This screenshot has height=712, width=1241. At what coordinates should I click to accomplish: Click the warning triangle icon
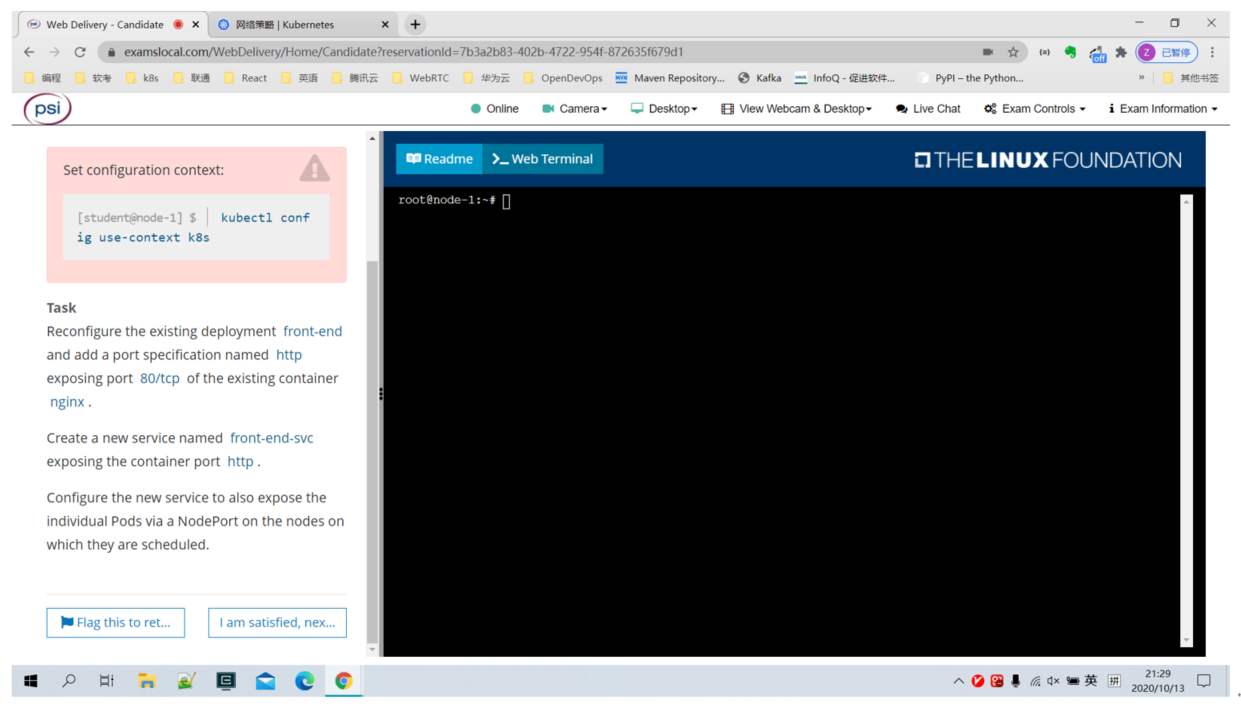314,168
